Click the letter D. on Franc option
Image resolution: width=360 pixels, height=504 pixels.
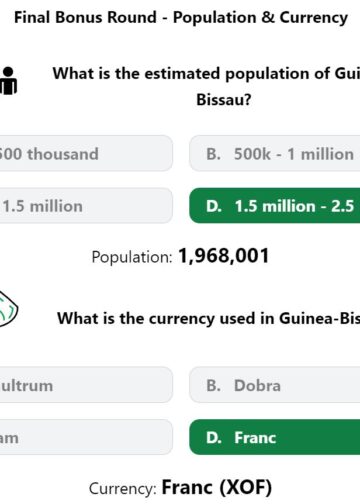point(214,438)
